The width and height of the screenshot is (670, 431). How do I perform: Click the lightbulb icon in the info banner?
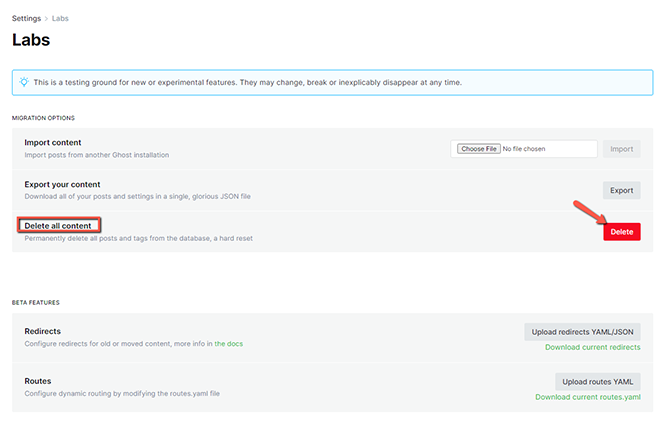tap(24, 82)
